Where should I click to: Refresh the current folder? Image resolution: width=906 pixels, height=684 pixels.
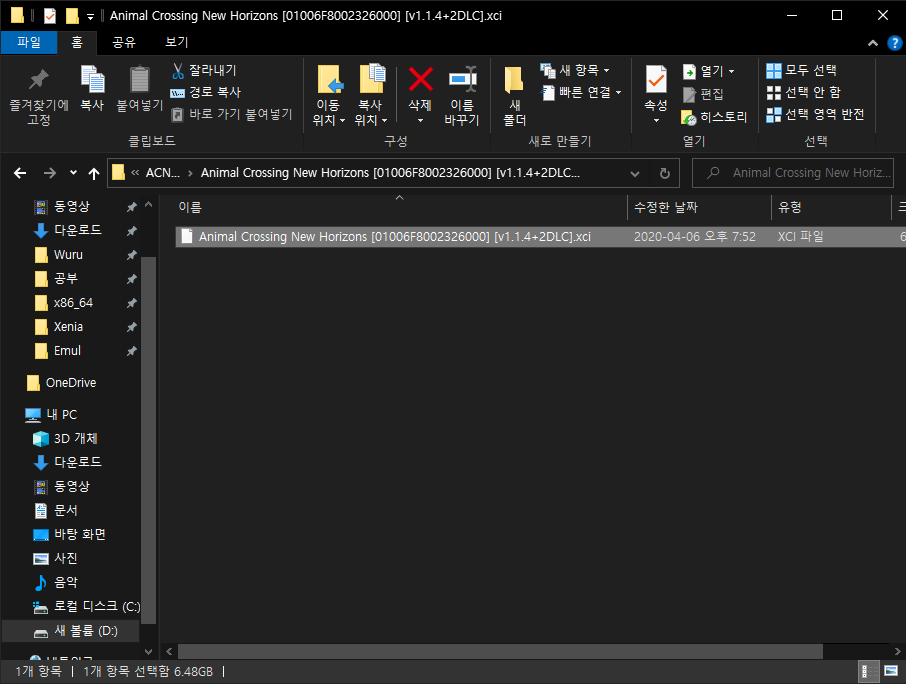tap(664, 173)
